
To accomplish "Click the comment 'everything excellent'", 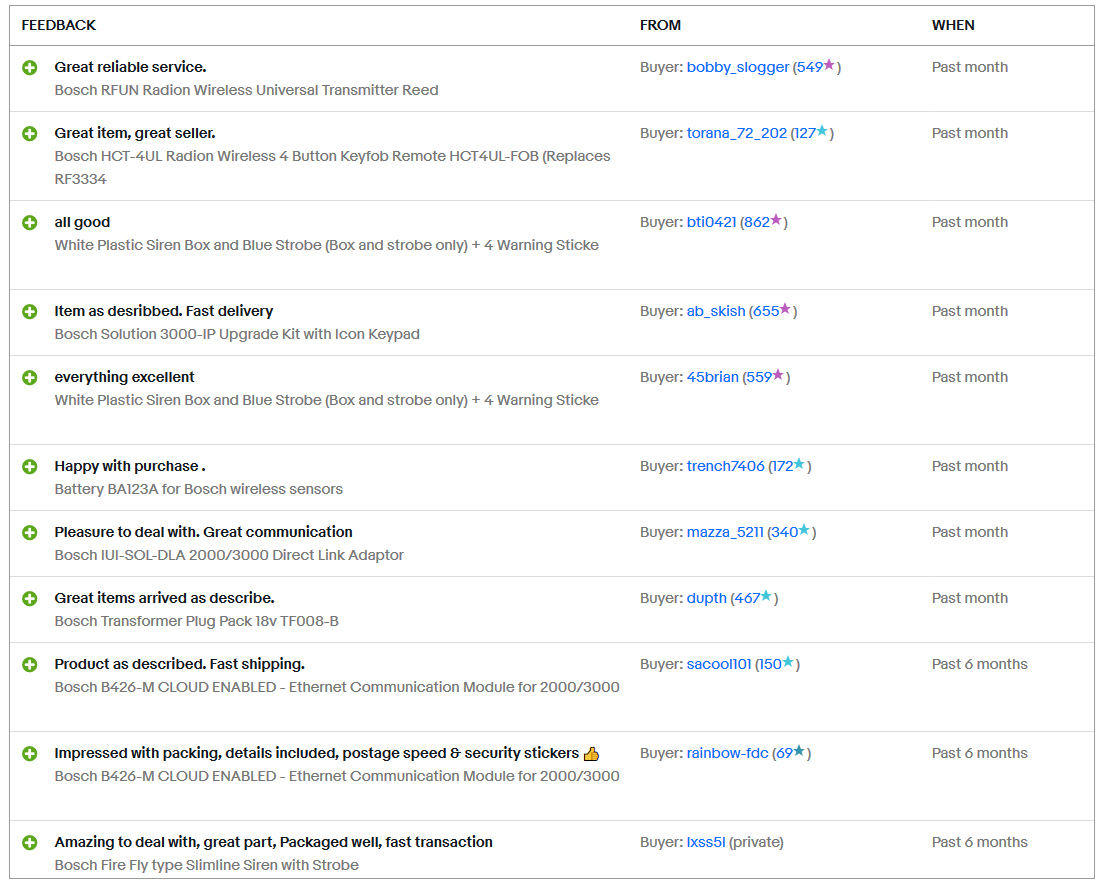I will coord(124,377).
